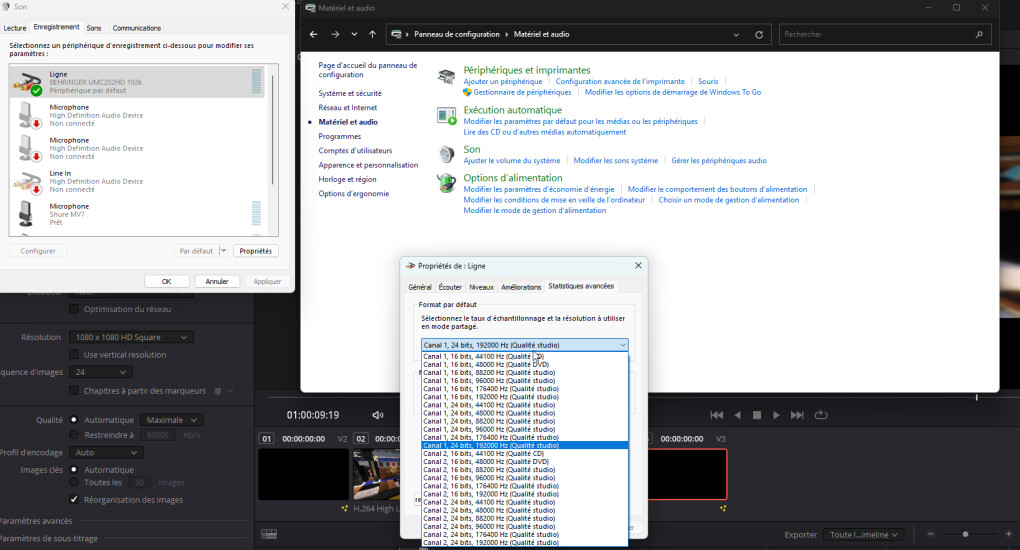The image size is (1020, 550).
Task: Open the Périphériques et imprimantes printer icon
Action: coord(446,76)
